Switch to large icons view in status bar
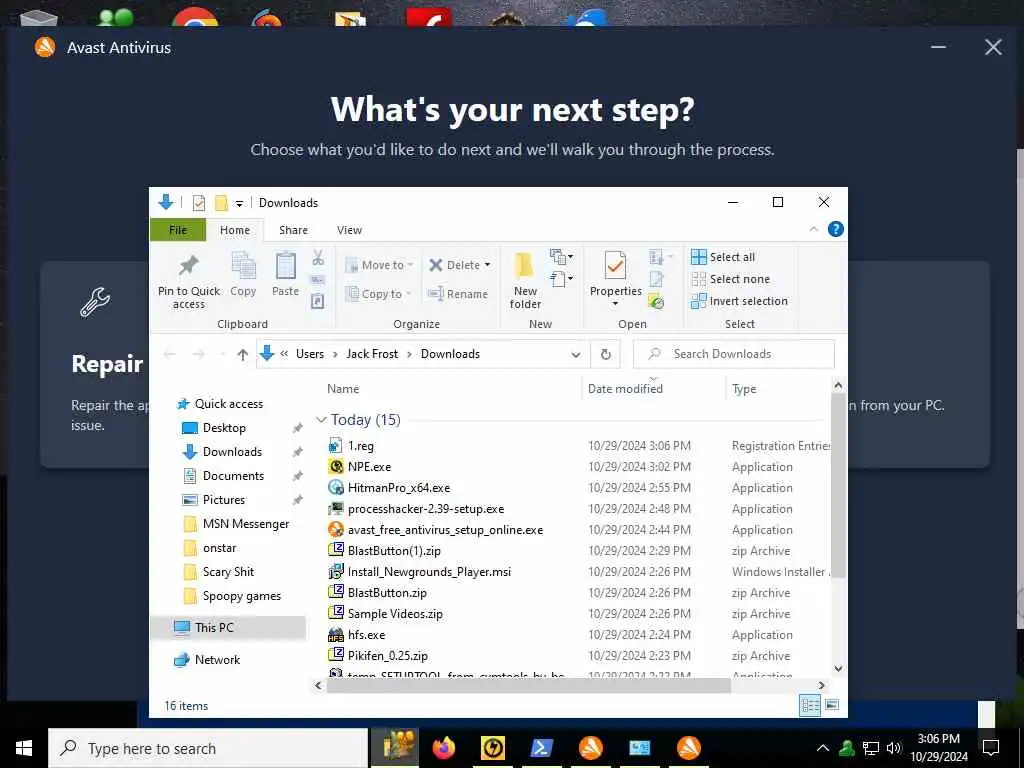This screenshot has width=1024, height=768. coord(832,705)
